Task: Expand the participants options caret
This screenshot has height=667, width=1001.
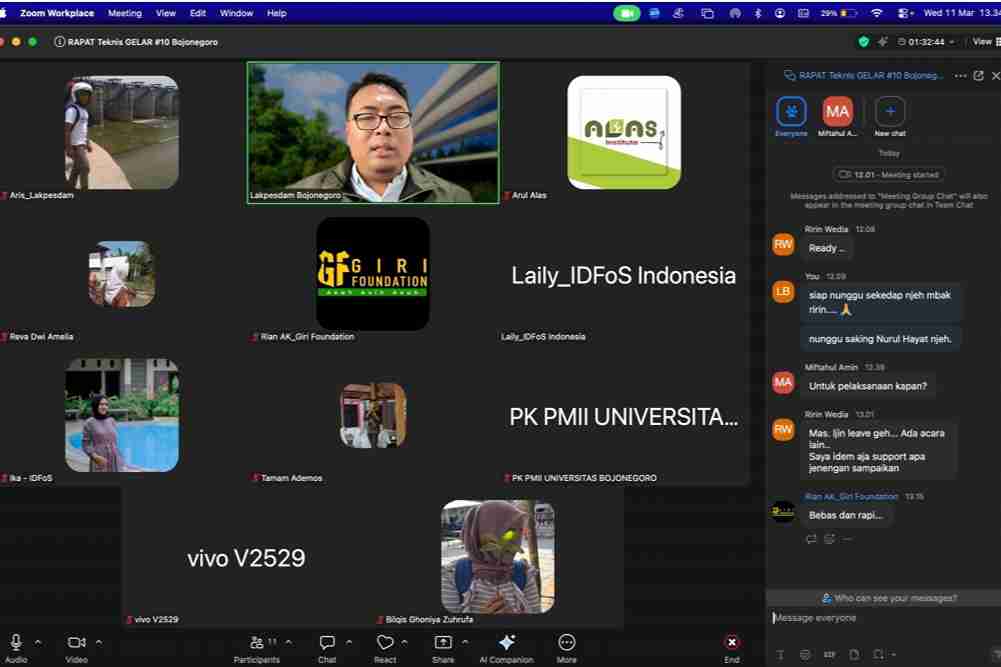Action: (x=289, y=642)
